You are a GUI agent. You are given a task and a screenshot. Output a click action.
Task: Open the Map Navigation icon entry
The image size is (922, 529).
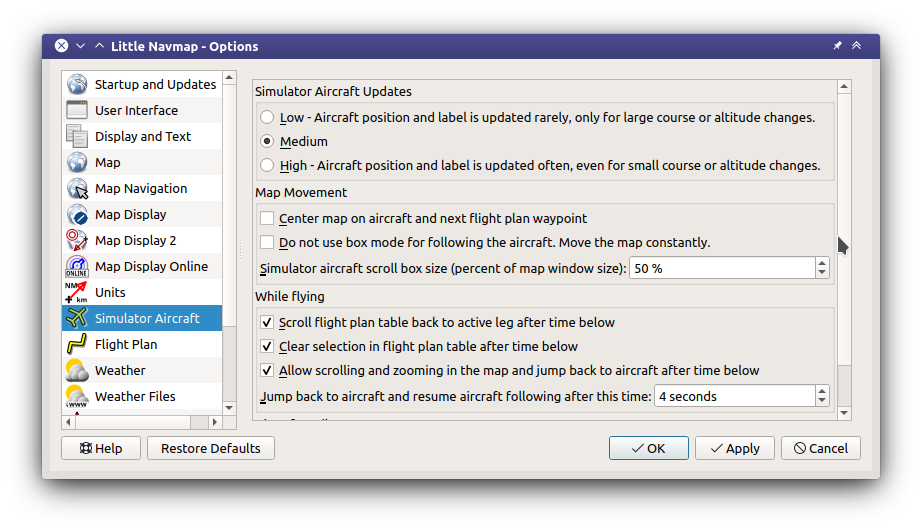[77, 188]
